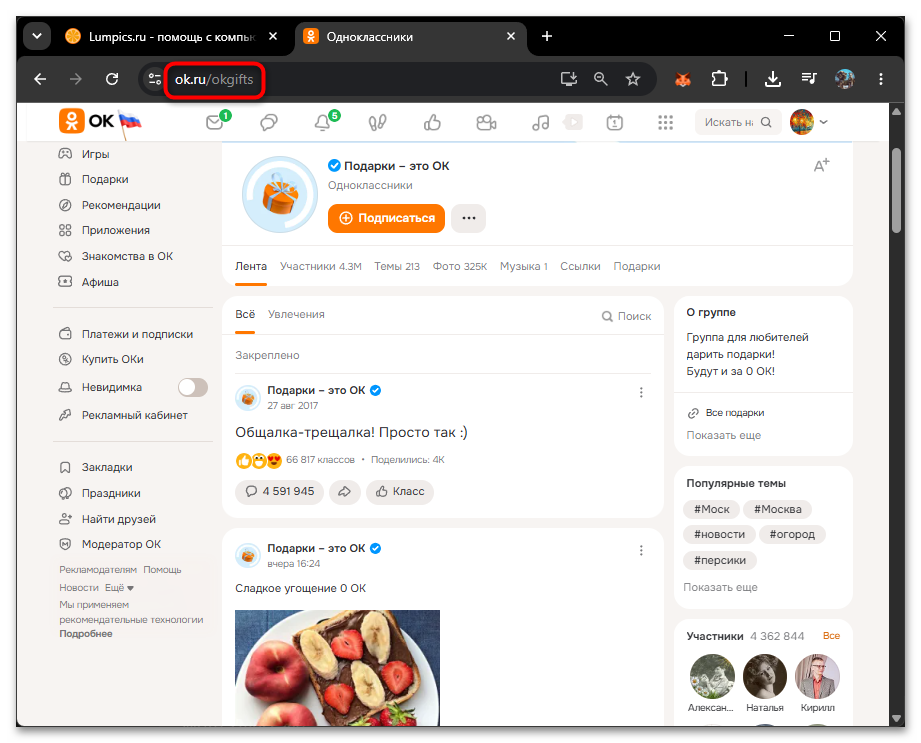Viewport: 921px width, 743px height.
Task: Open the Фото 325K tab
Action: coord(460,266)
